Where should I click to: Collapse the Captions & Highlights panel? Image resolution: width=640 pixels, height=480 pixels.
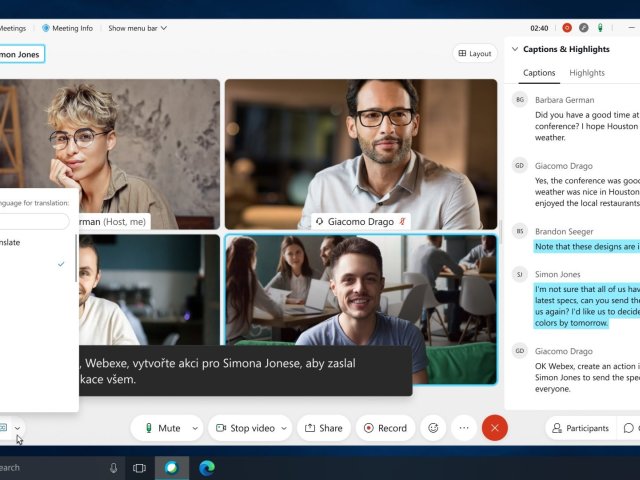515,49
